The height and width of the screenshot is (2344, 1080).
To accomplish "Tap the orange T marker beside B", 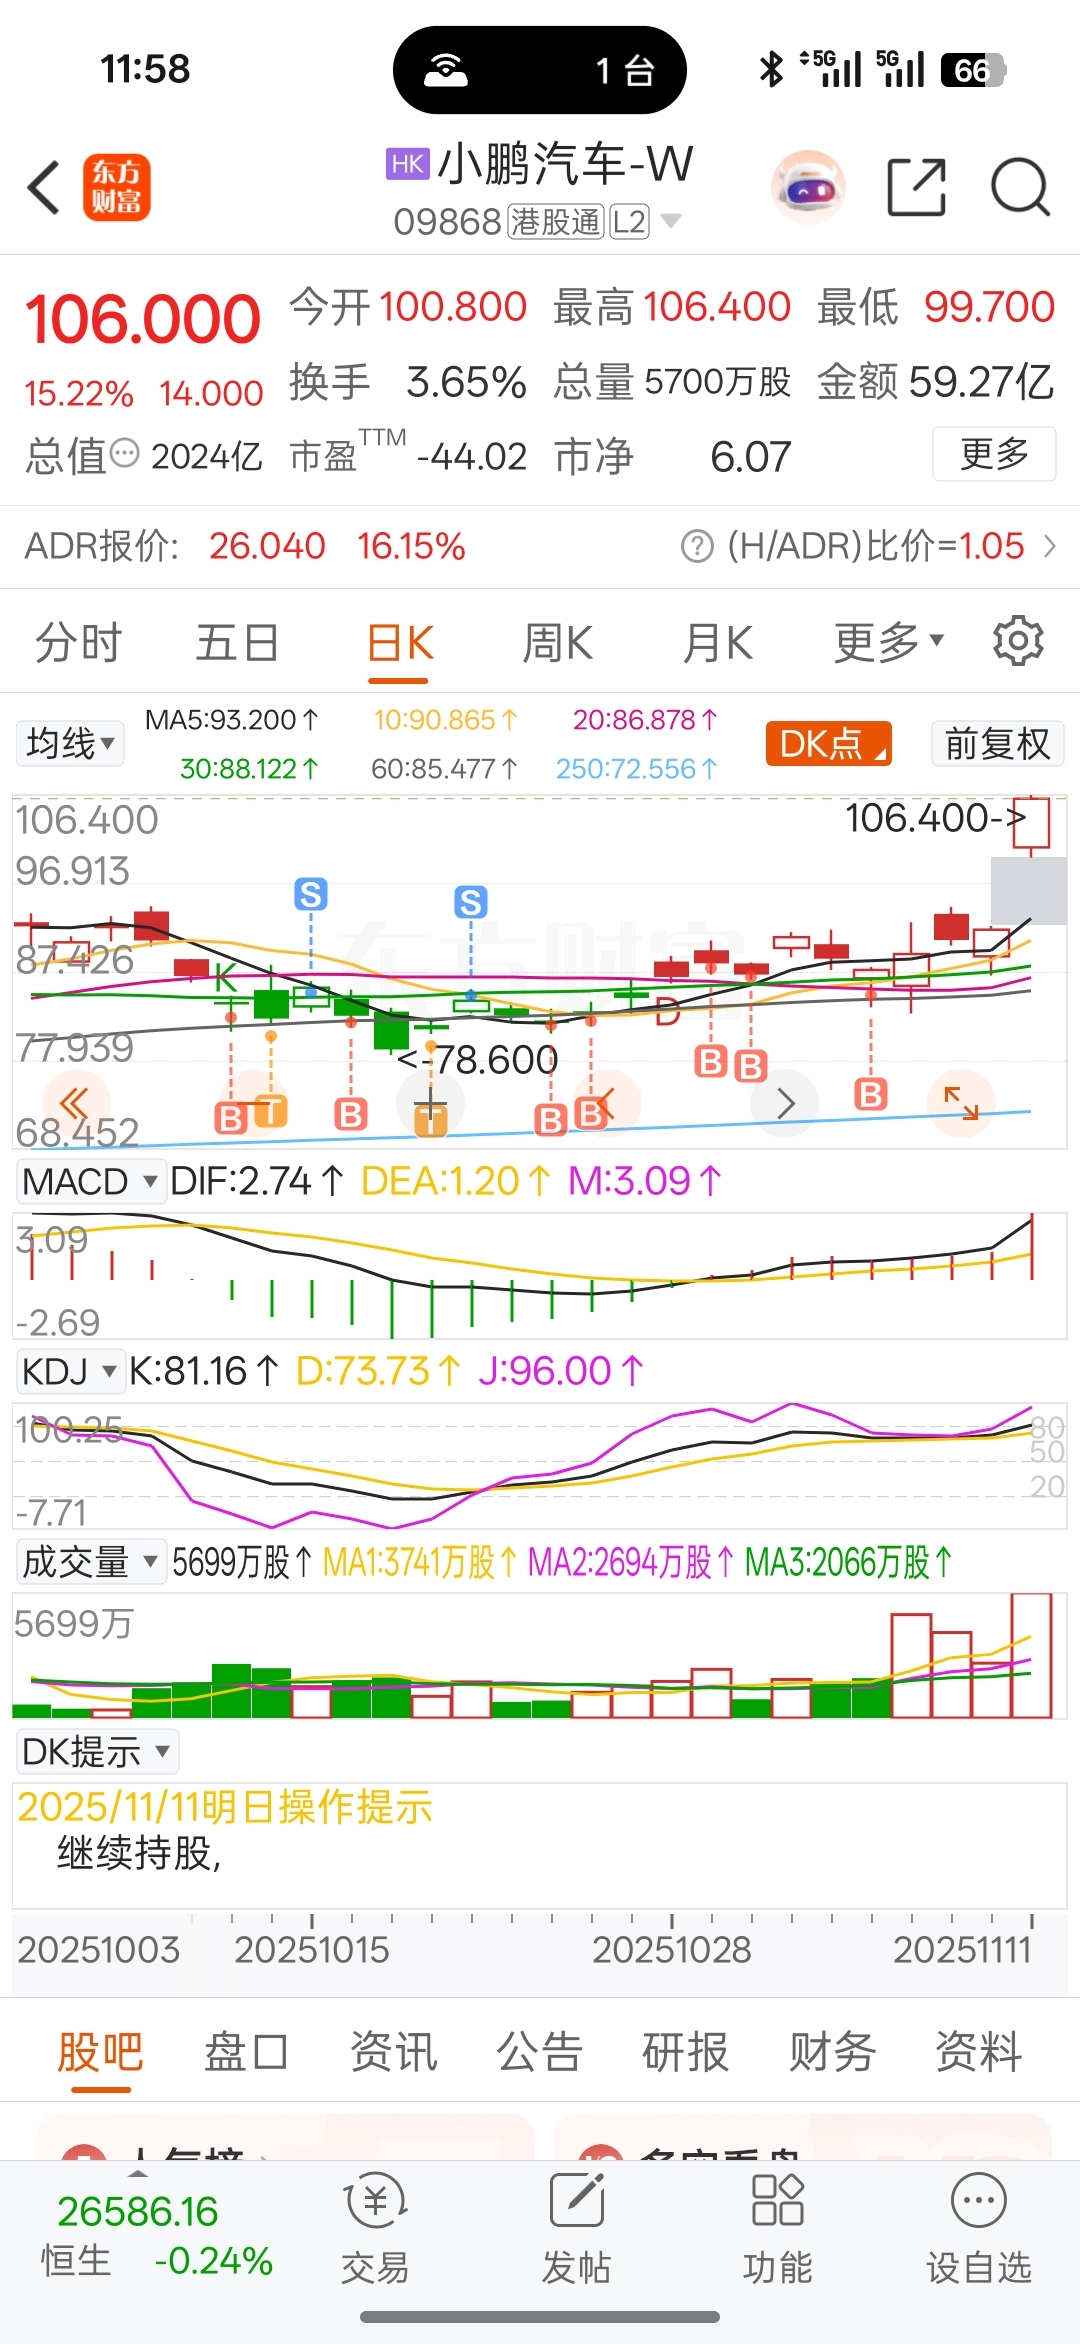I will [x=271, y=1111].
